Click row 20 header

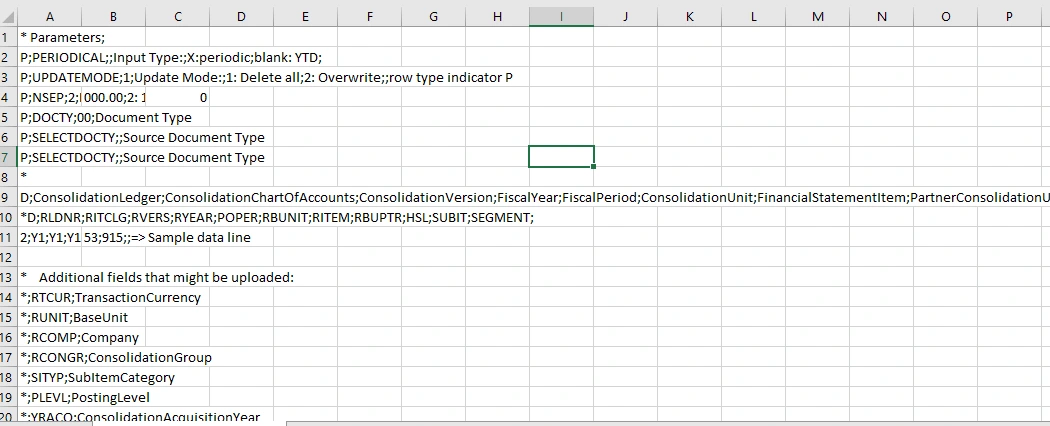[x=8, y=416]
